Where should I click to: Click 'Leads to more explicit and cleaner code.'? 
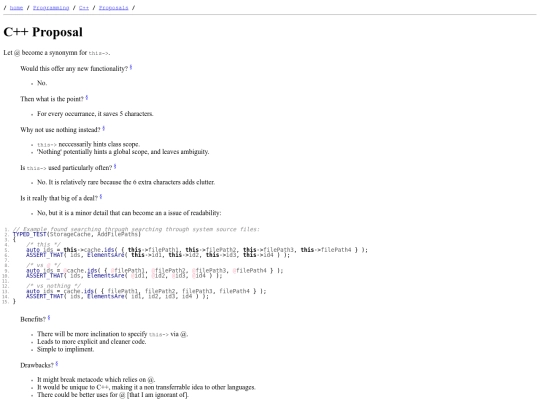coord(92,342)
